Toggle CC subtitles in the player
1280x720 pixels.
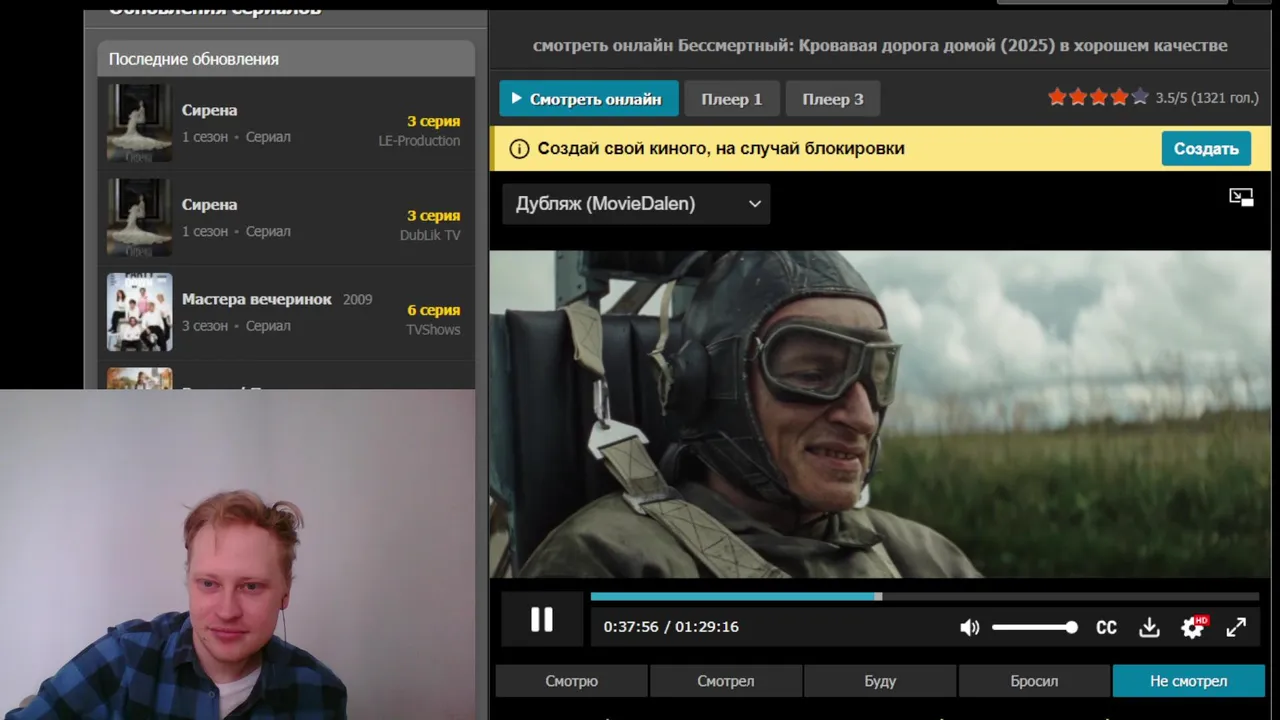pos(1106,627)
